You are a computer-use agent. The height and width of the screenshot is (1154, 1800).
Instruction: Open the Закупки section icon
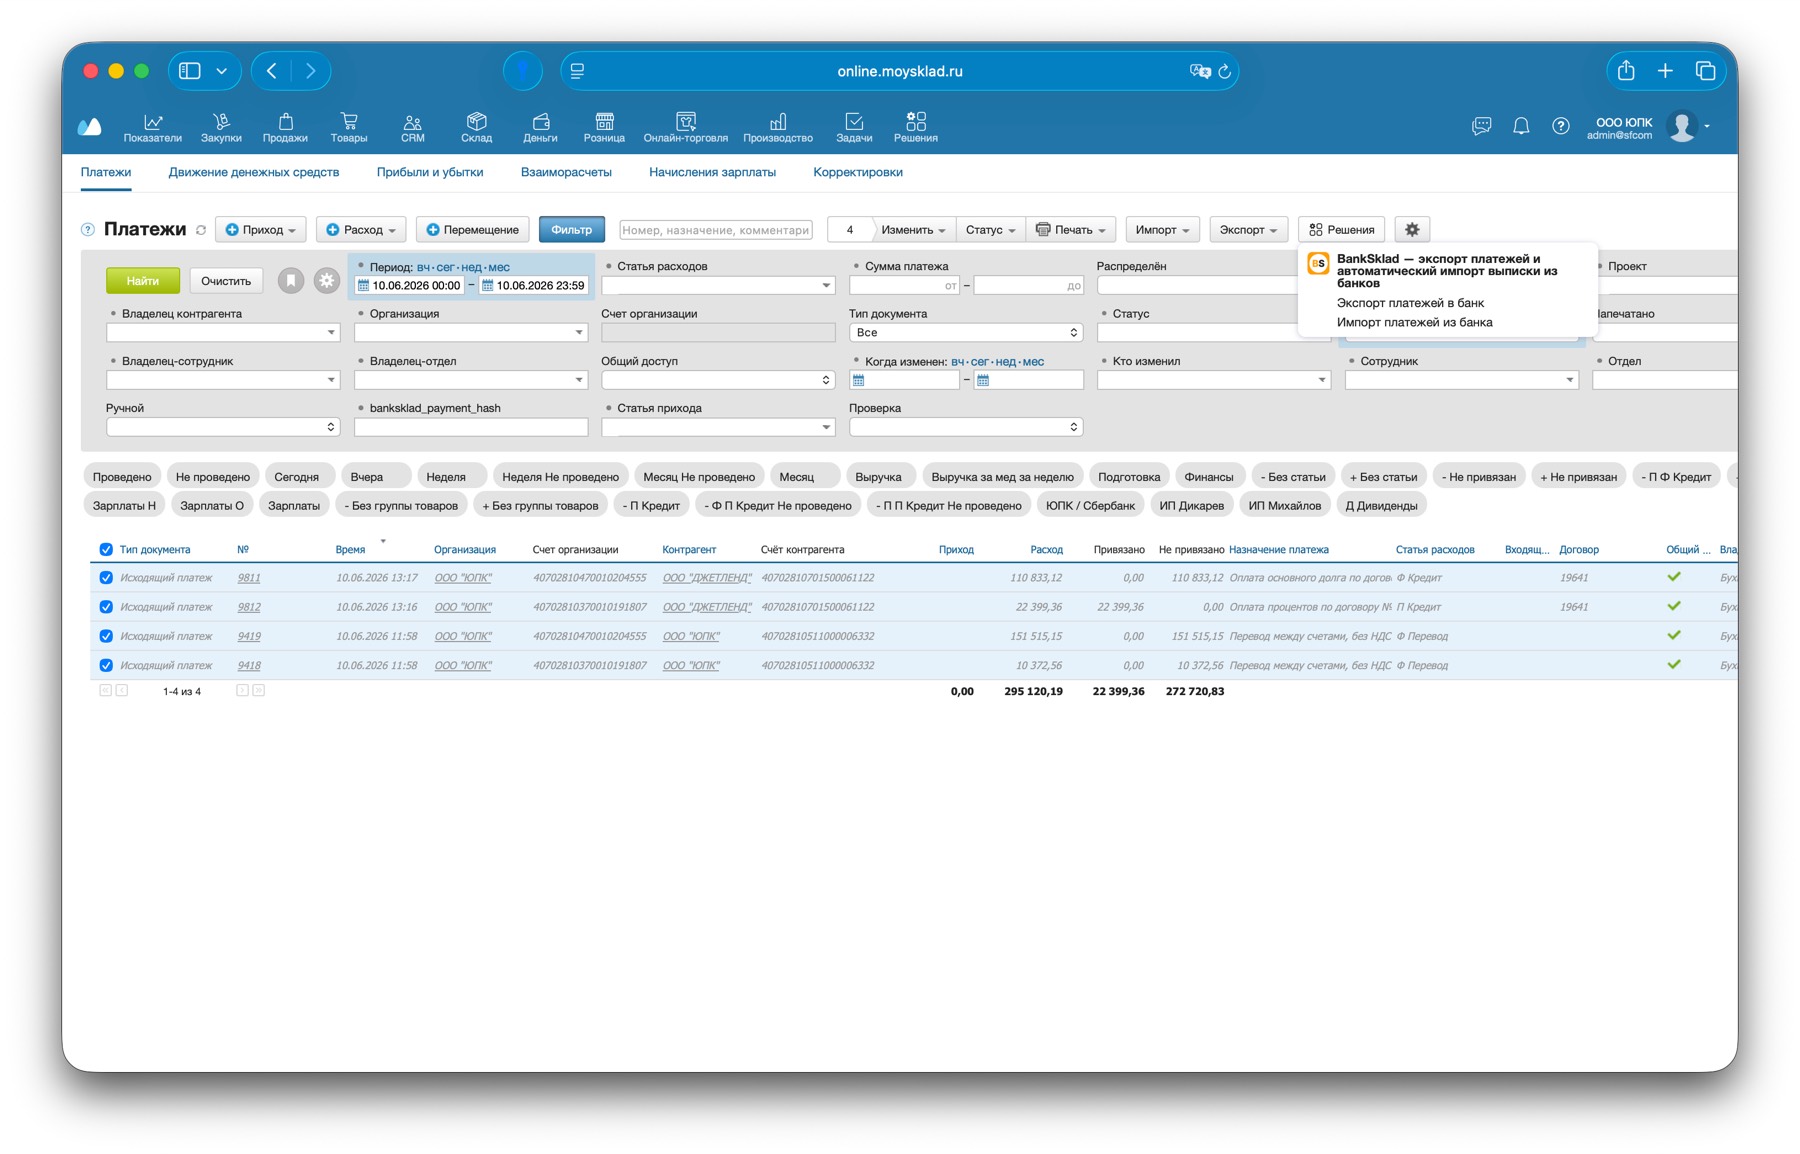(x=221, y=121)
